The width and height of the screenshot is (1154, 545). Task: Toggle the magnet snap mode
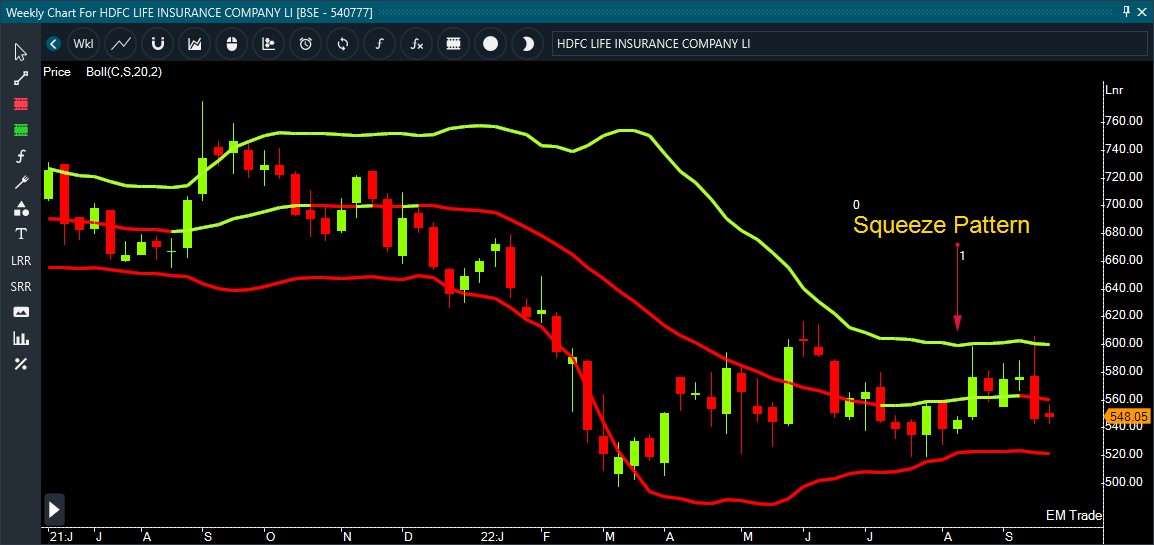[x=157, y=44]
